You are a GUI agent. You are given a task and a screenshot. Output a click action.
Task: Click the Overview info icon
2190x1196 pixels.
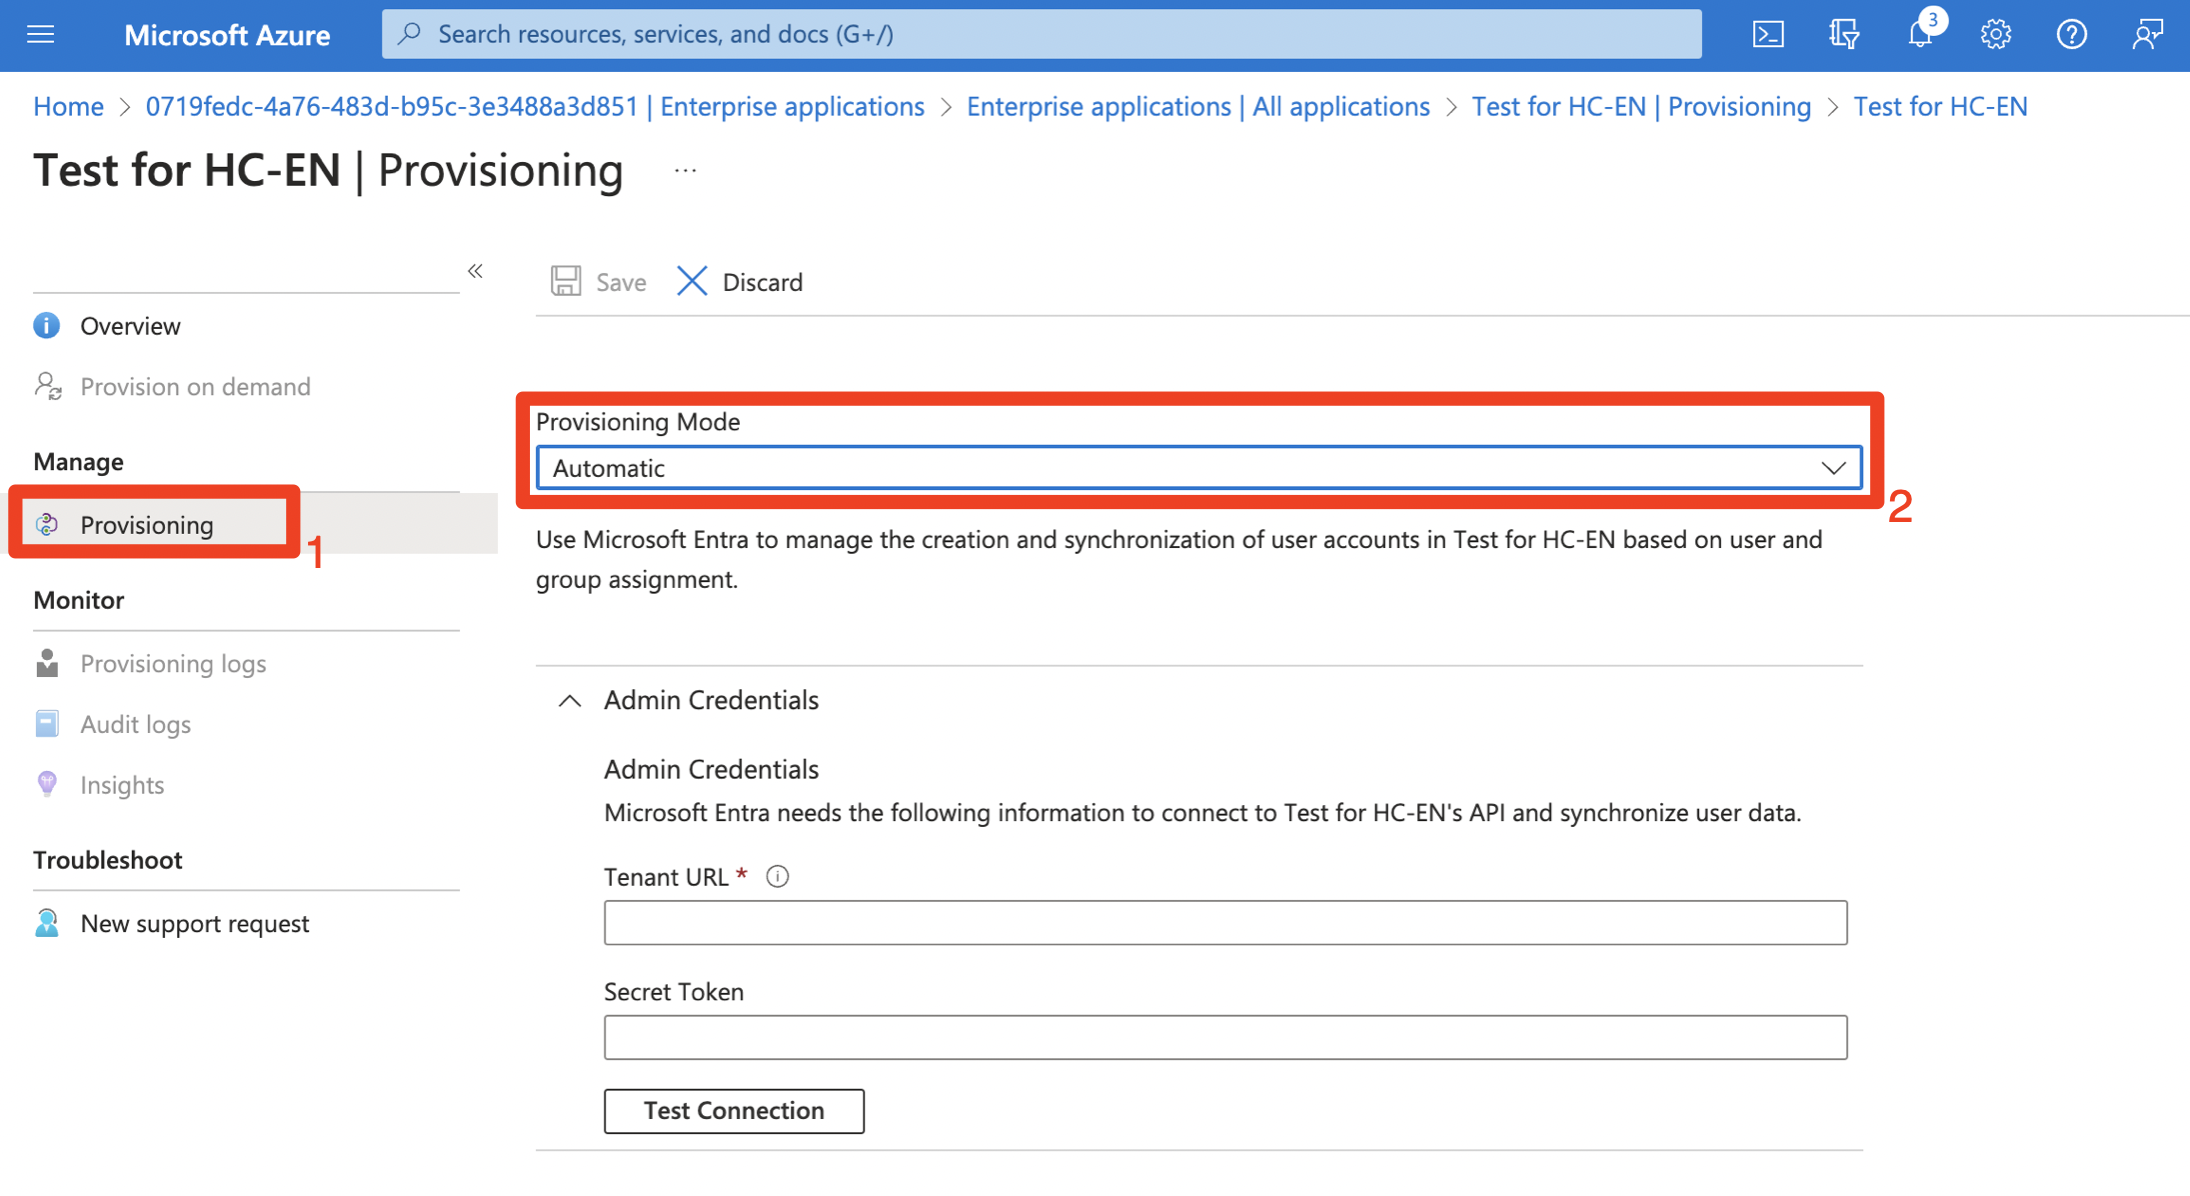(x=47, y=326)
